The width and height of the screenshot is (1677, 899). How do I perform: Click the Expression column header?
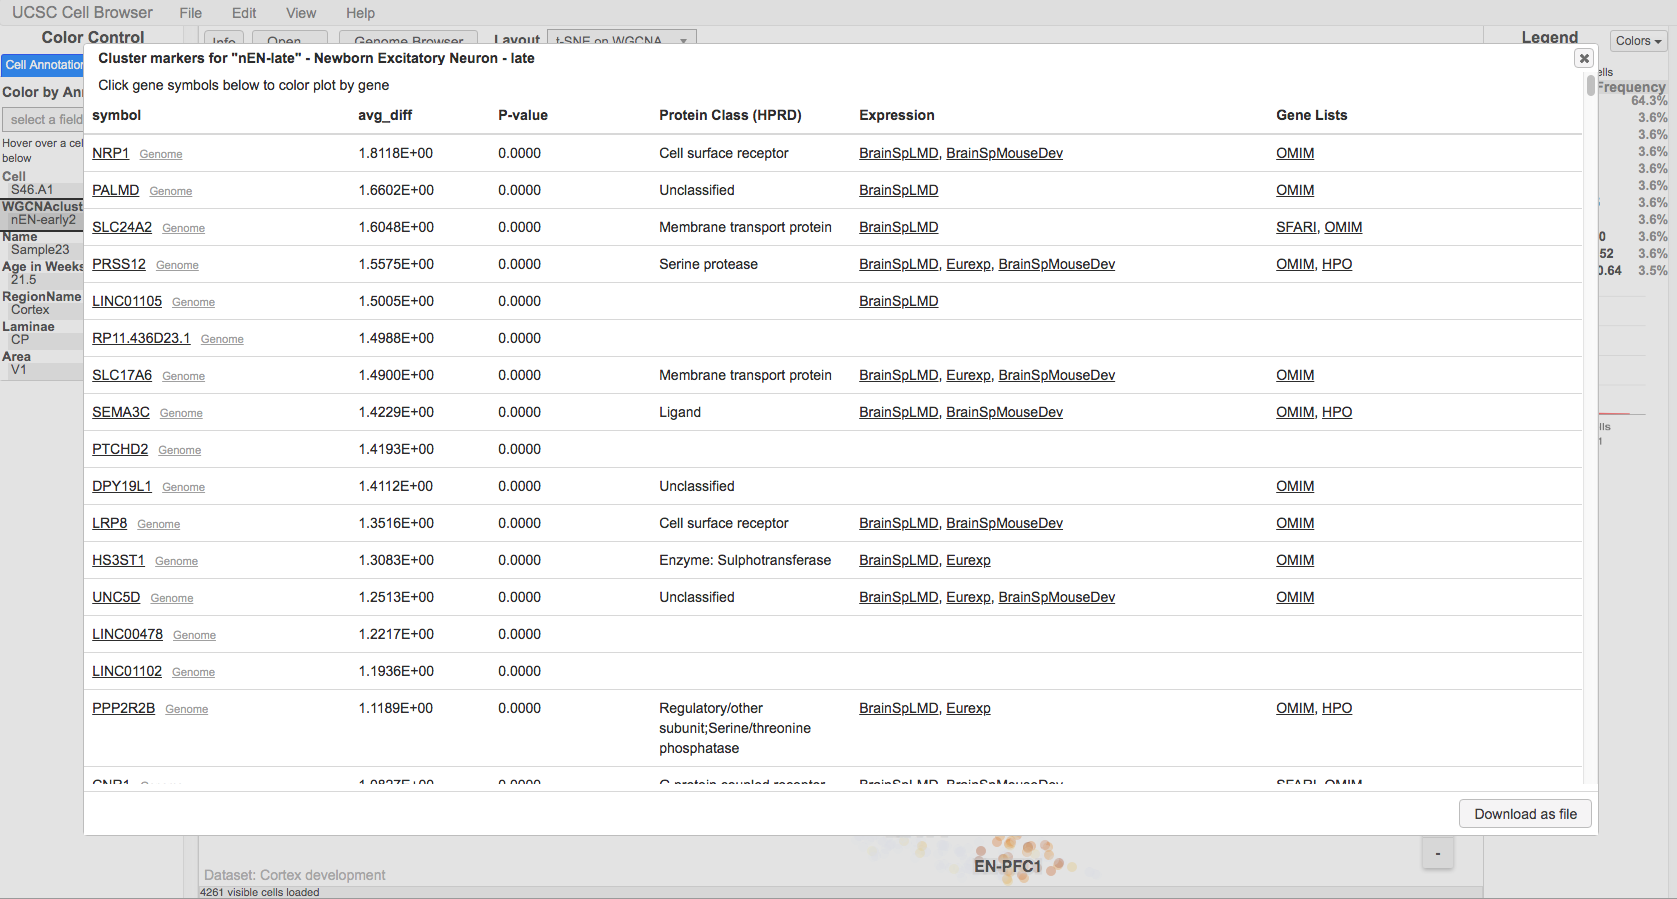point(896,115)
